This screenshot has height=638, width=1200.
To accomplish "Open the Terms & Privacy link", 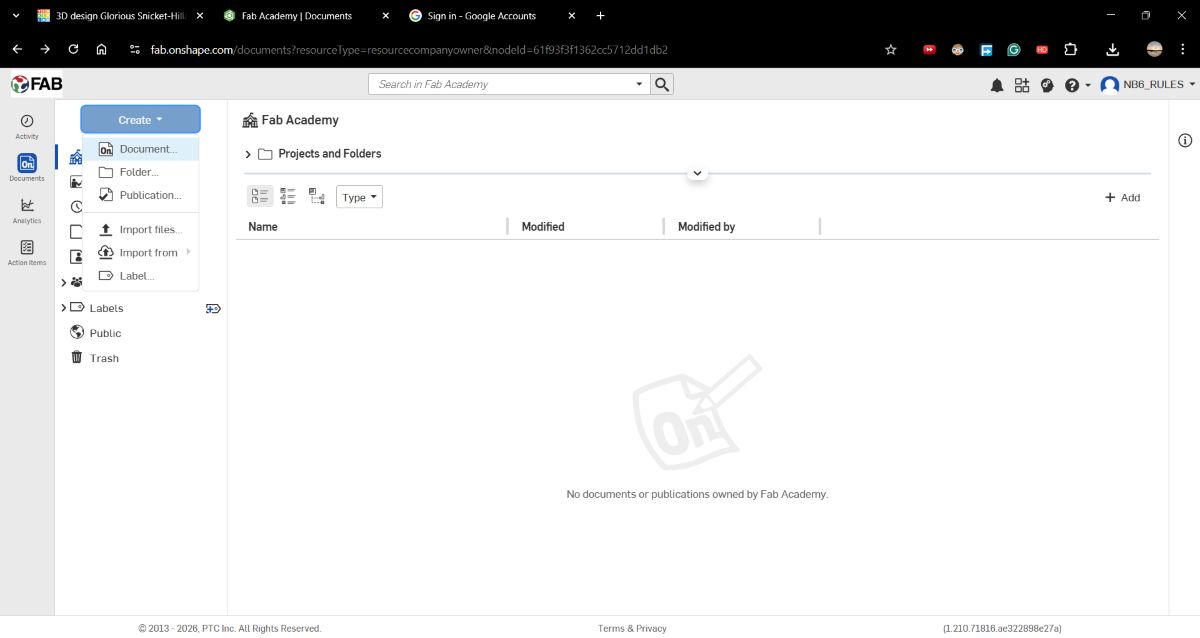I will pos(632,628).
